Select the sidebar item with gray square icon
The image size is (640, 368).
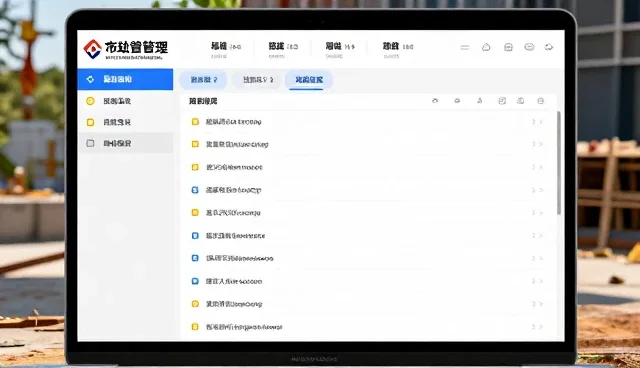(125, 143)
